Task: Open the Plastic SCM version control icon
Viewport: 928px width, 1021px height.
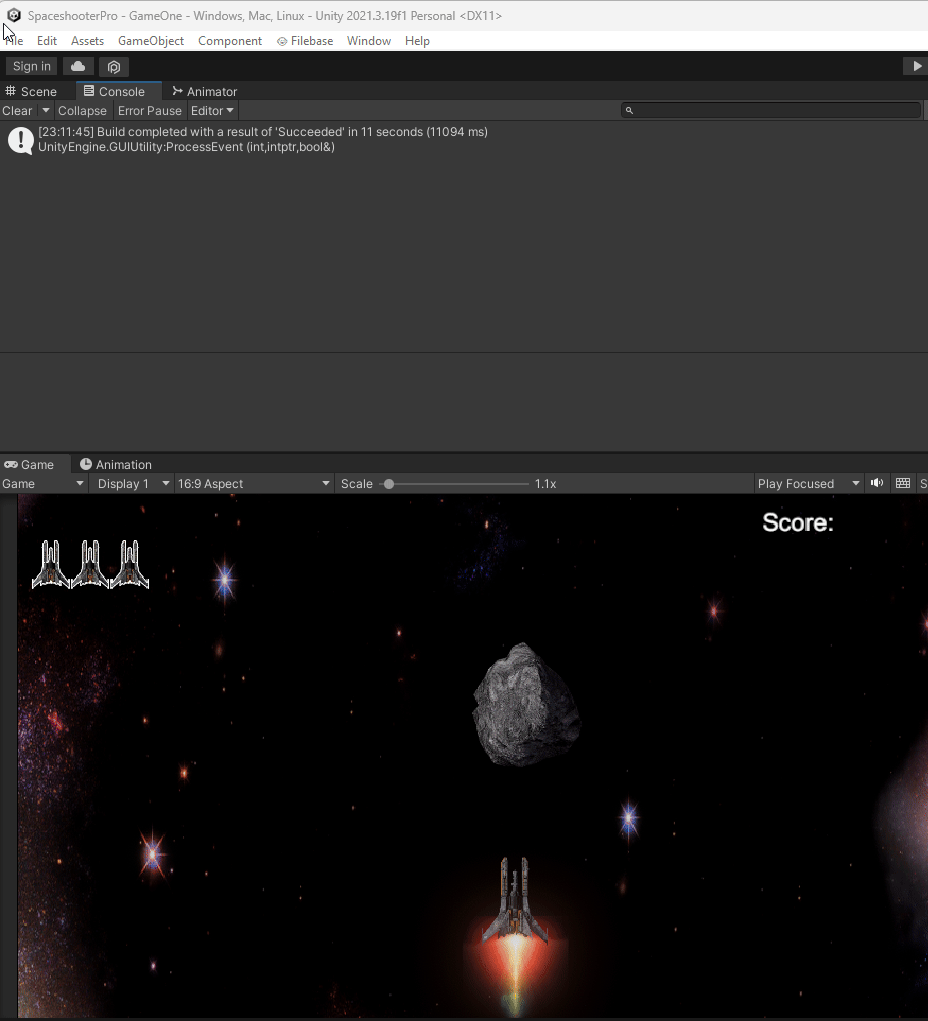Action: 113,66
